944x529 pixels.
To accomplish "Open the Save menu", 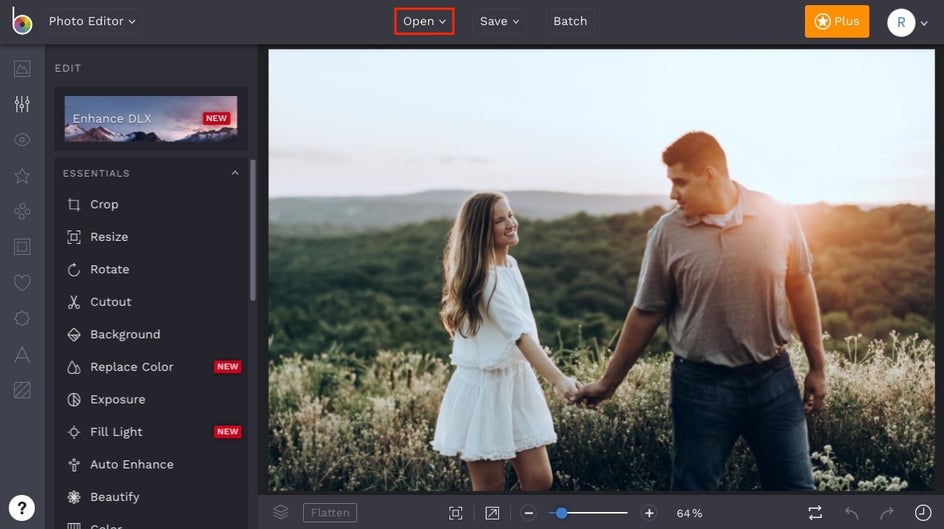I will click(499, 21).
